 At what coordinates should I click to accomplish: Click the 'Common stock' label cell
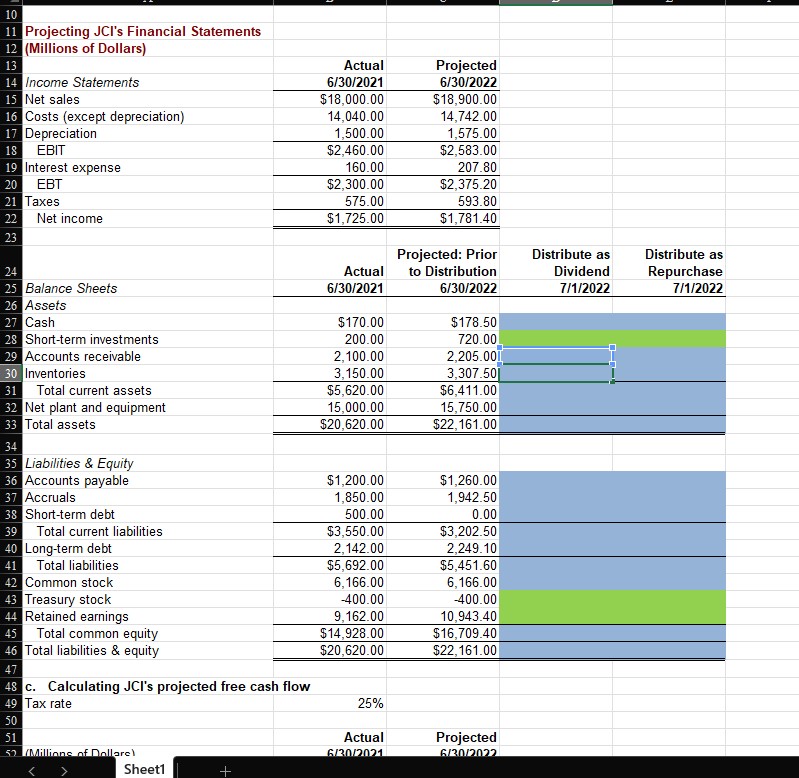[x=69, y=582]
